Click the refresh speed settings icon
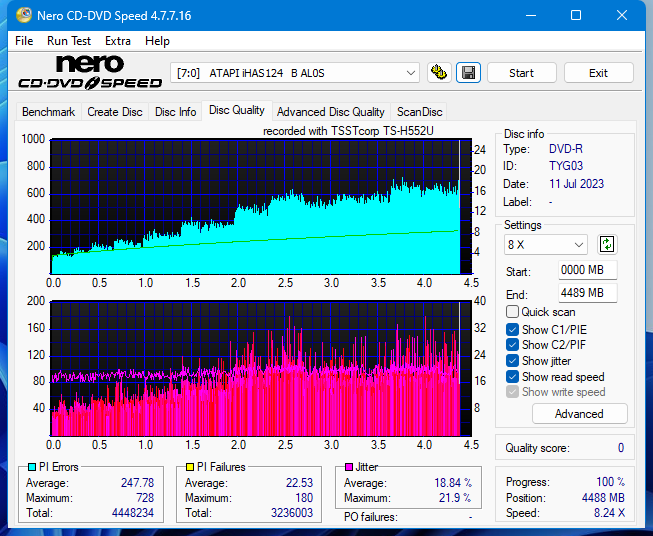The height and width of the screenshot is (536, 653). pos(607,244)
